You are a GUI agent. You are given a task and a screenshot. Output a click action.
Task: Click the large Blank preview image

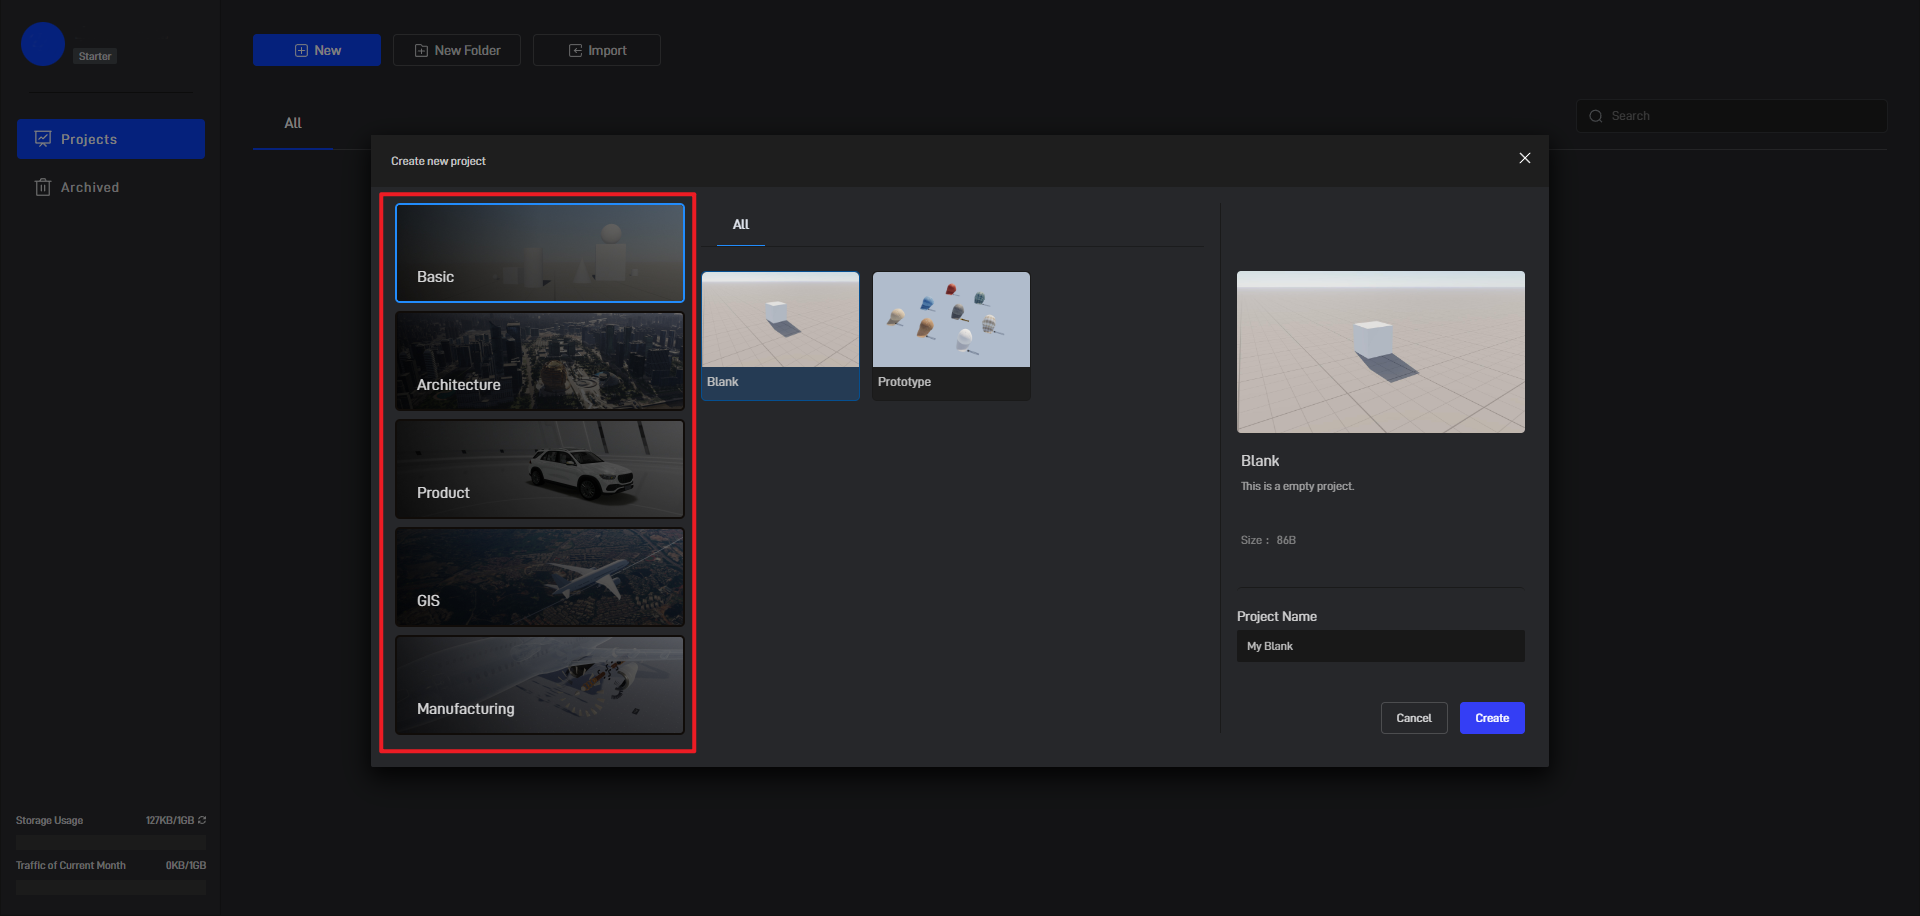[1381, 352]
